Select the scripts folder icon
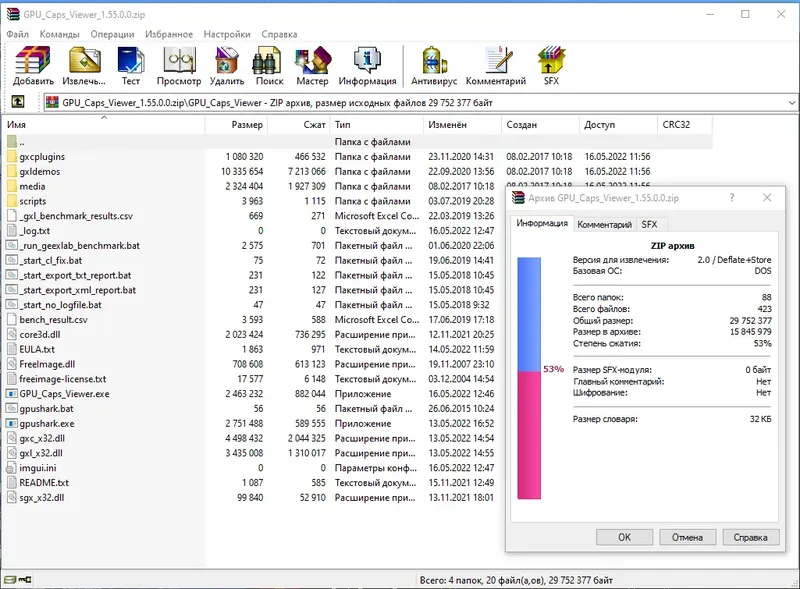The height and width of the screenshot is (589, 800). (x=12, y=201)
